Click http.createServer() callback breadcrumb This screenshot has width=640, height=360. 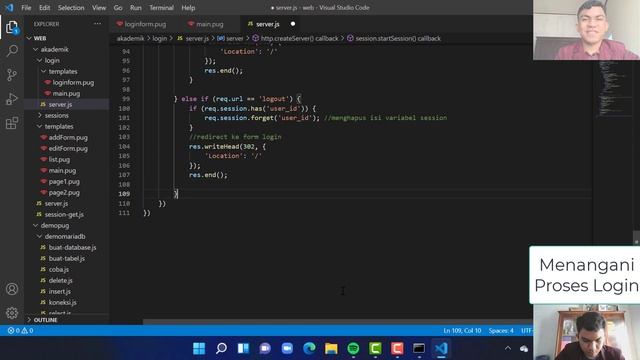tap(296, 38)
